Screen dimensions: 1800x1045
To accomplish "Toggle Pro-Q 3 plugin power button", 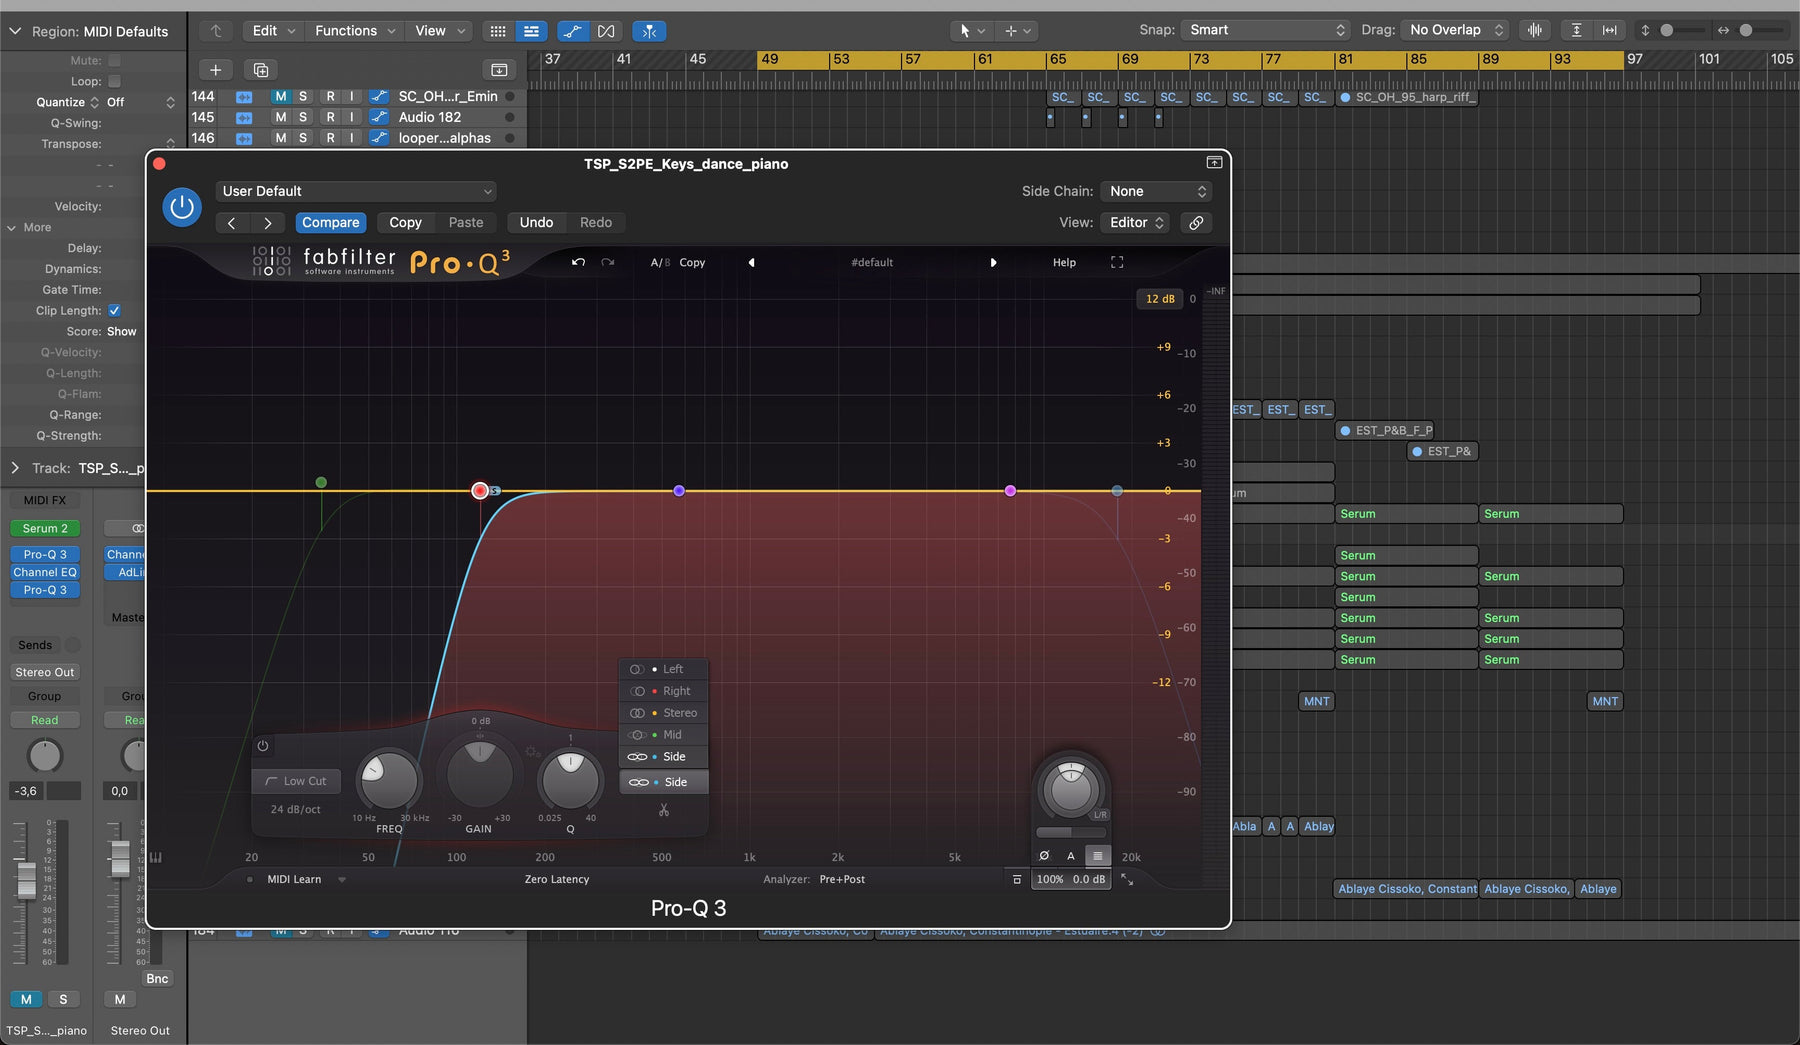I will 182,207.
